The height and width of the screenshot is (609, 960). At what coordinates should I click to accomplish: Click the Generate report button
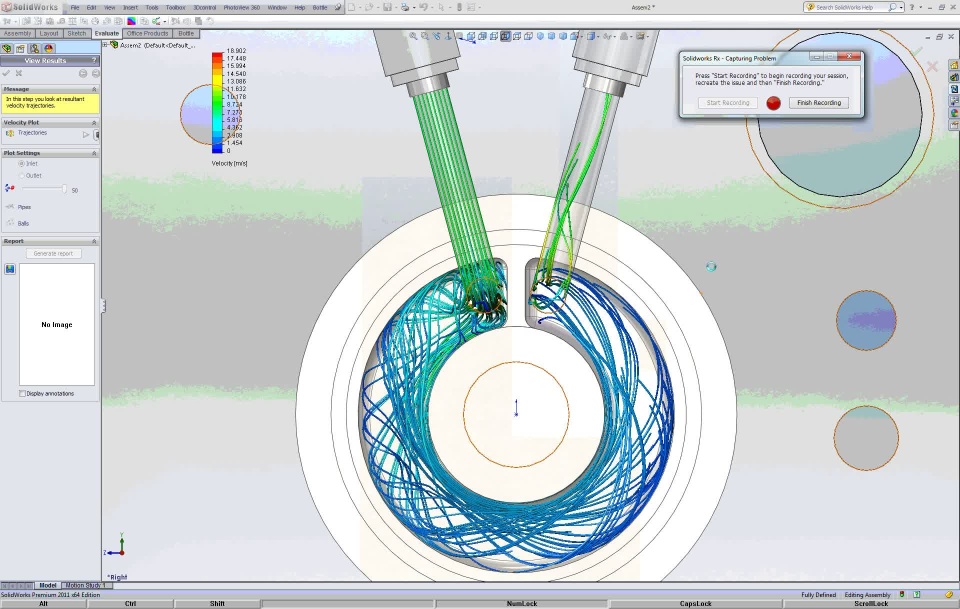point(53,253)
